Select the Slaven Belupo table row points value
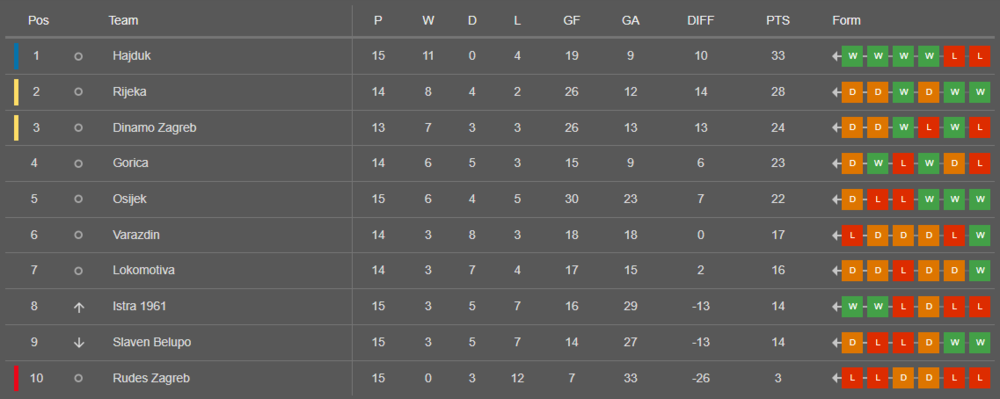 pyautogui.click(x=777, y=342)
